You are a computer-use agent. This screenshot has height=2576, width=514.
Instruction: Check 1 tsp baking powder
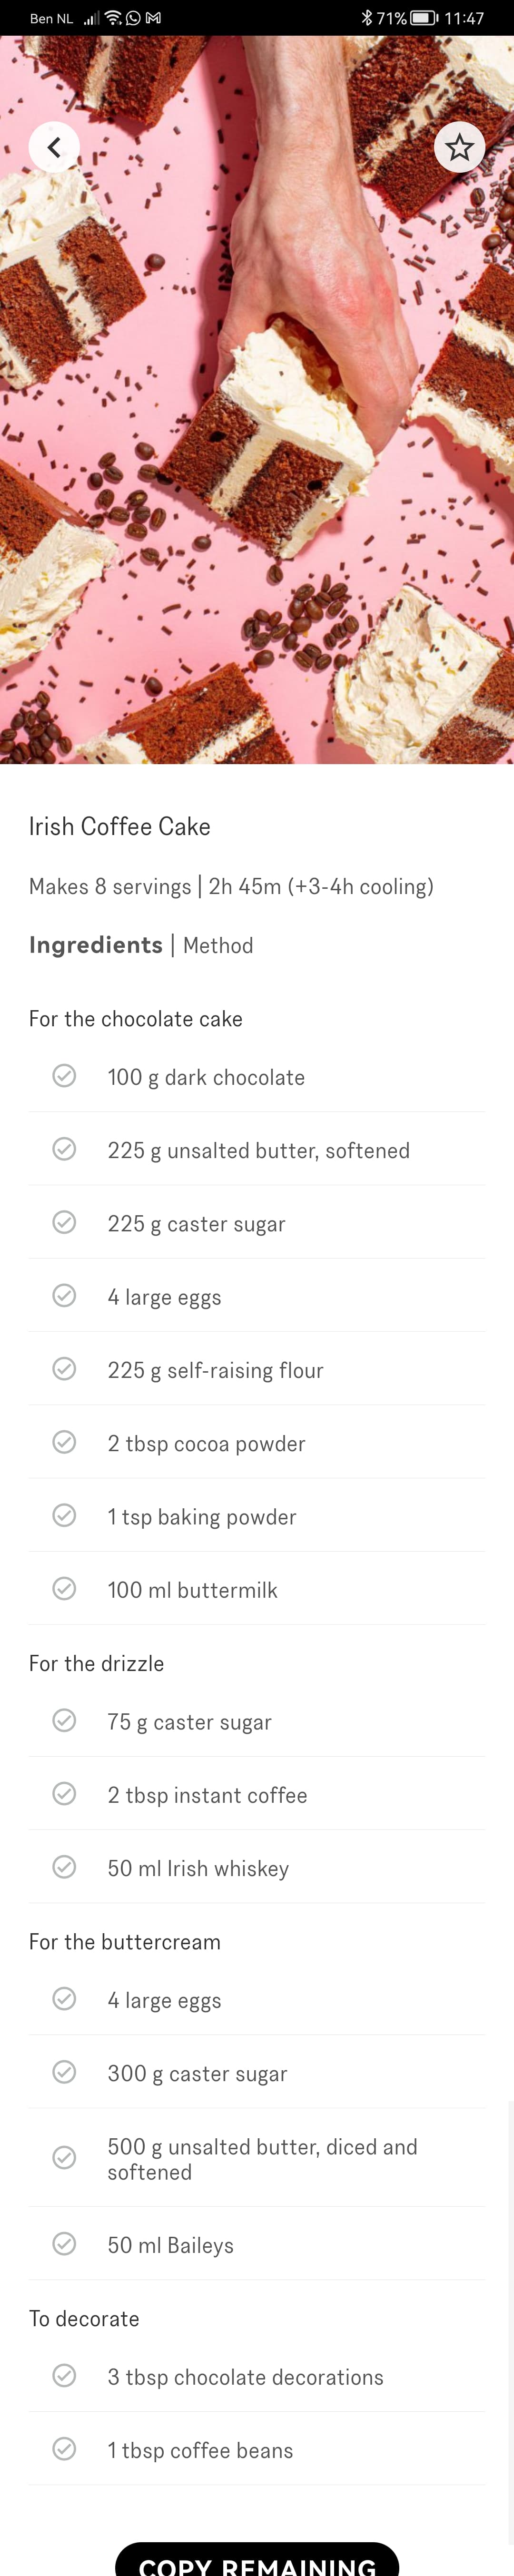pyautogui.click(x=64, y=1514)
